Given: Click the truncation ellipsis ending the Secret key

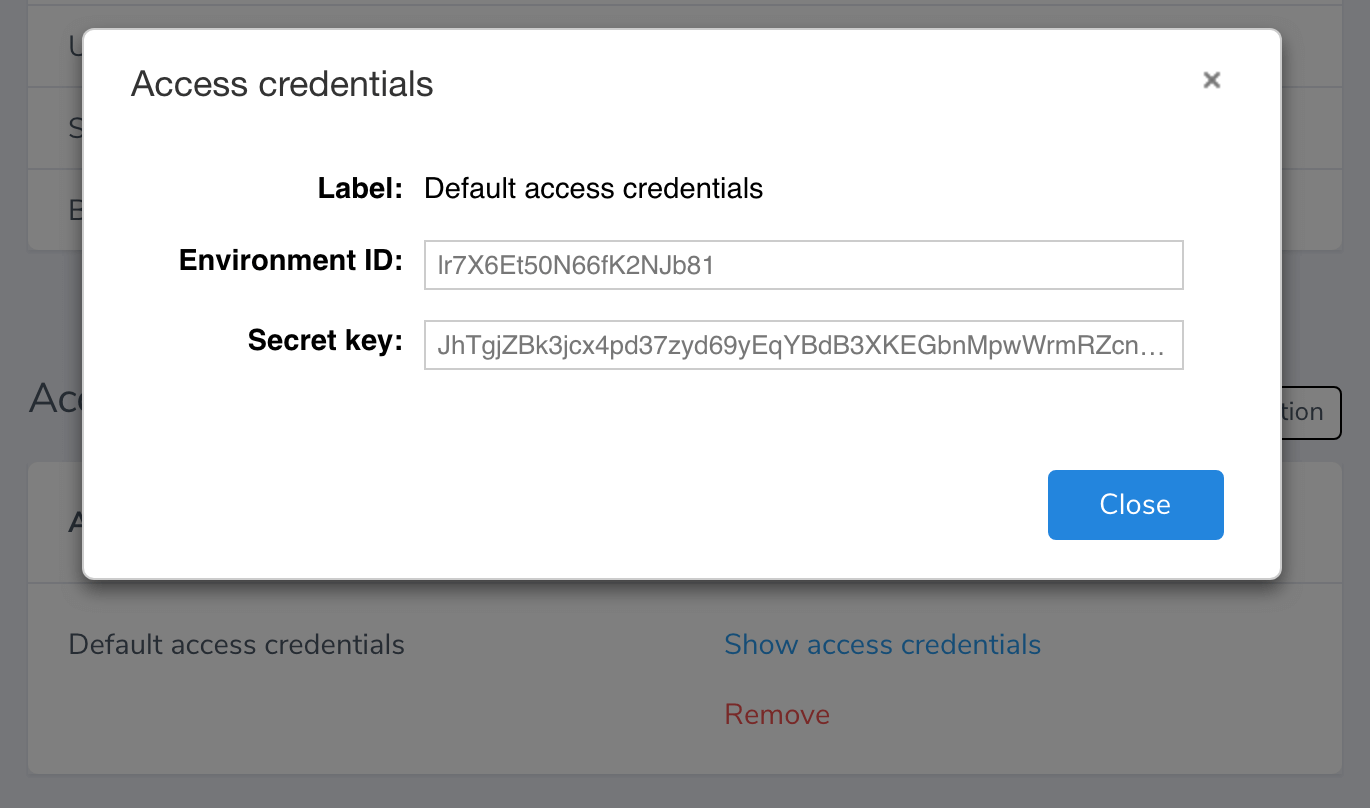Looking at the screenshot, I should click(1153, 346).
